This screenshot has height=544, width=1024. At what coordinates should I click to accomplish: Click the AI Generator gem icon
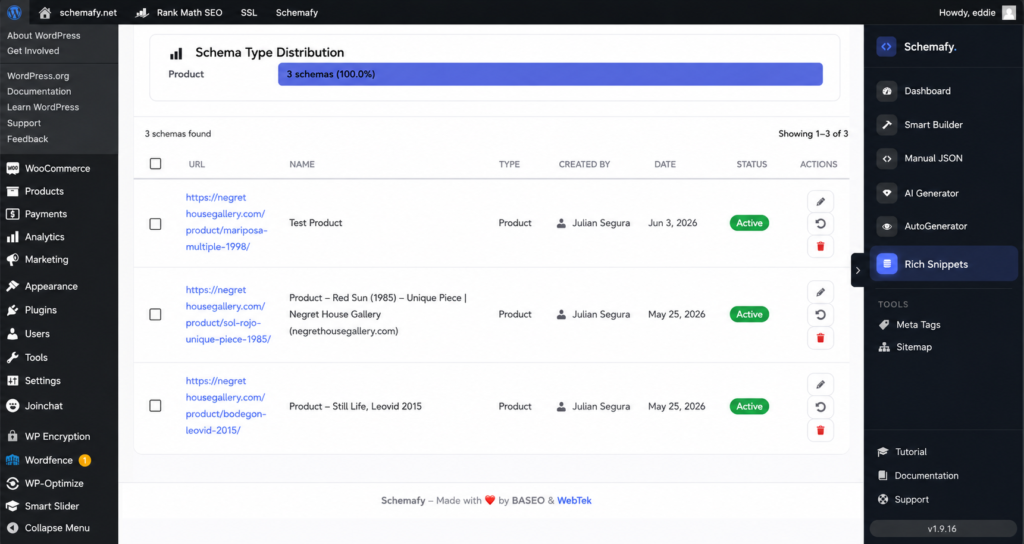point(887,193)
